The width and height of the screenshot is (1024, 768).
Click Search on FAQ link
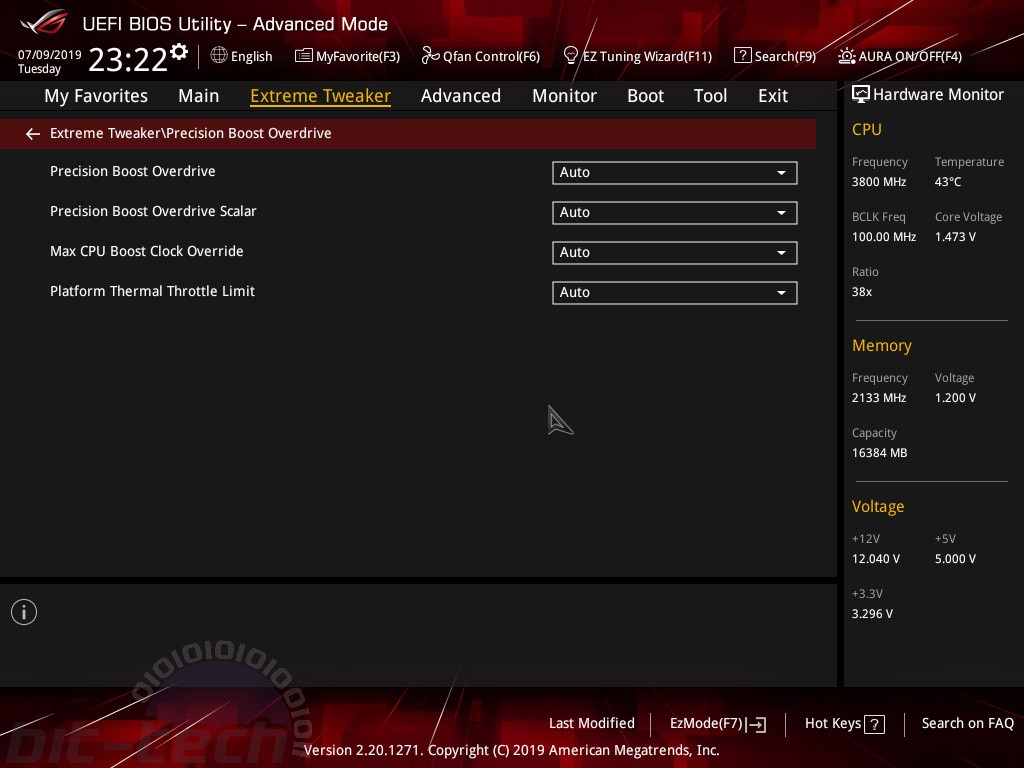pyautogui.click(x=967, y=723)
